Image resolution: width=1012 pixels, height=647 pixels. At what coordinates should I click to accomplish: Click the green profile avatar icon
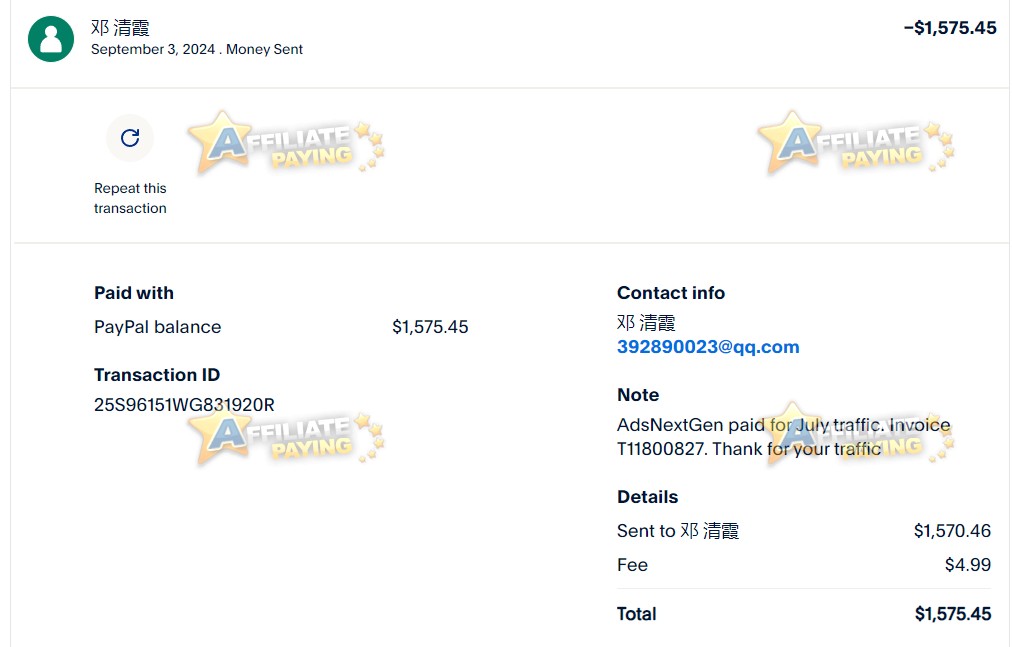point(50,38)
